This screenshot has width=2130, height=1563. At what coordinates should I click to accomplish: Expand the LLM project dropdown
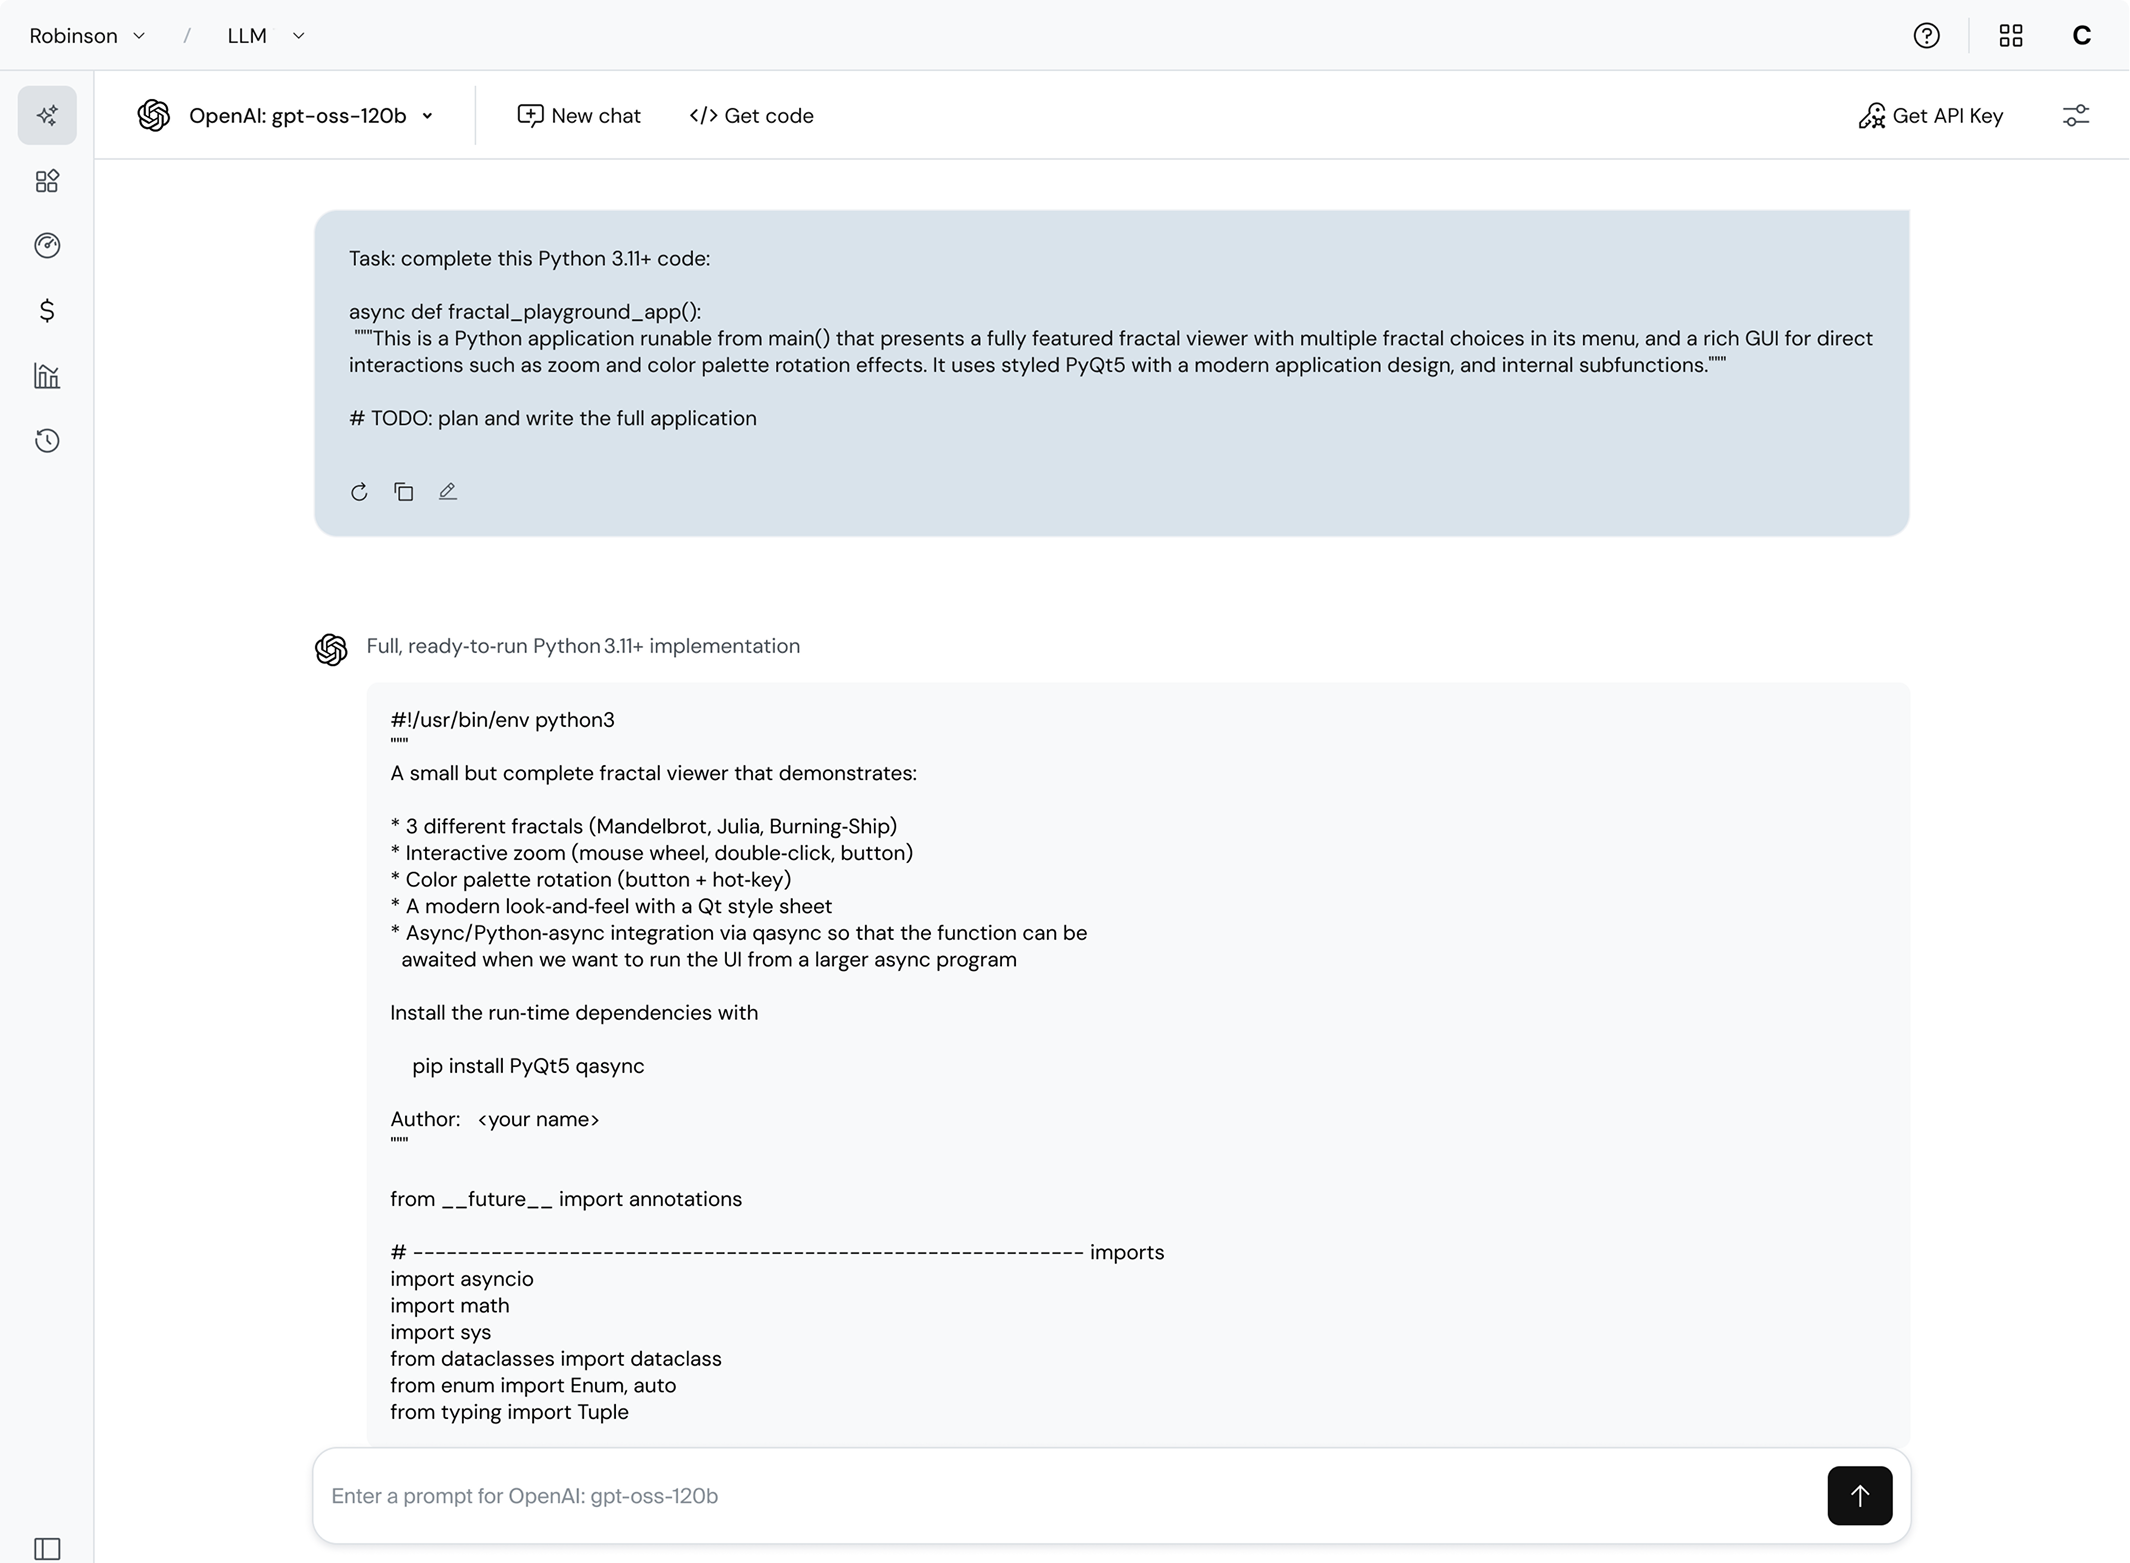click(x=266, y=36)
